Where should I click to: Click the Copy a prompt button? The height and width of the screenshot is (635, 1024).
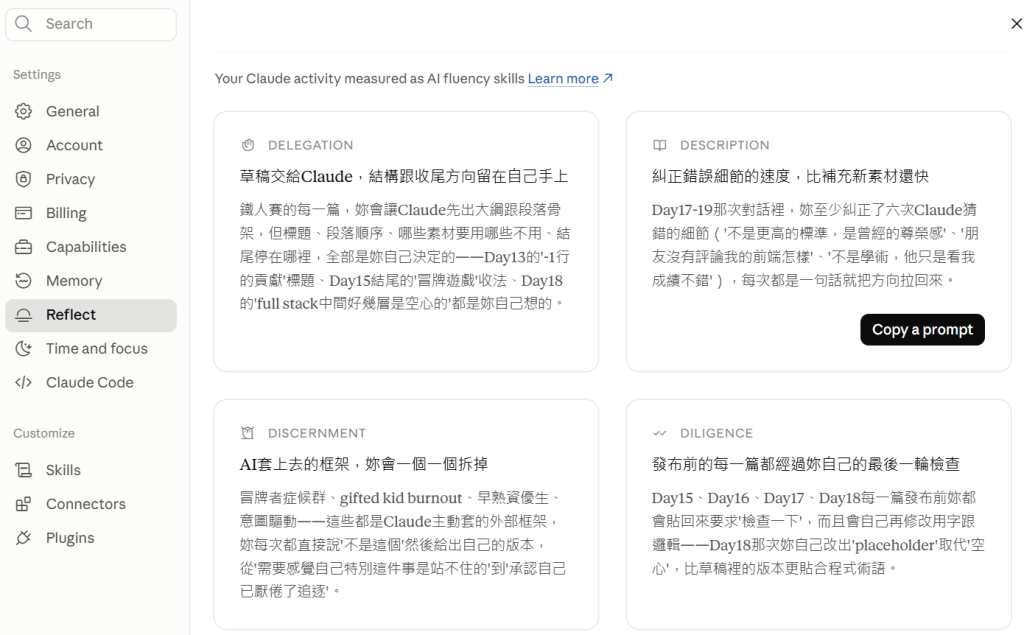tap(922, 330)
